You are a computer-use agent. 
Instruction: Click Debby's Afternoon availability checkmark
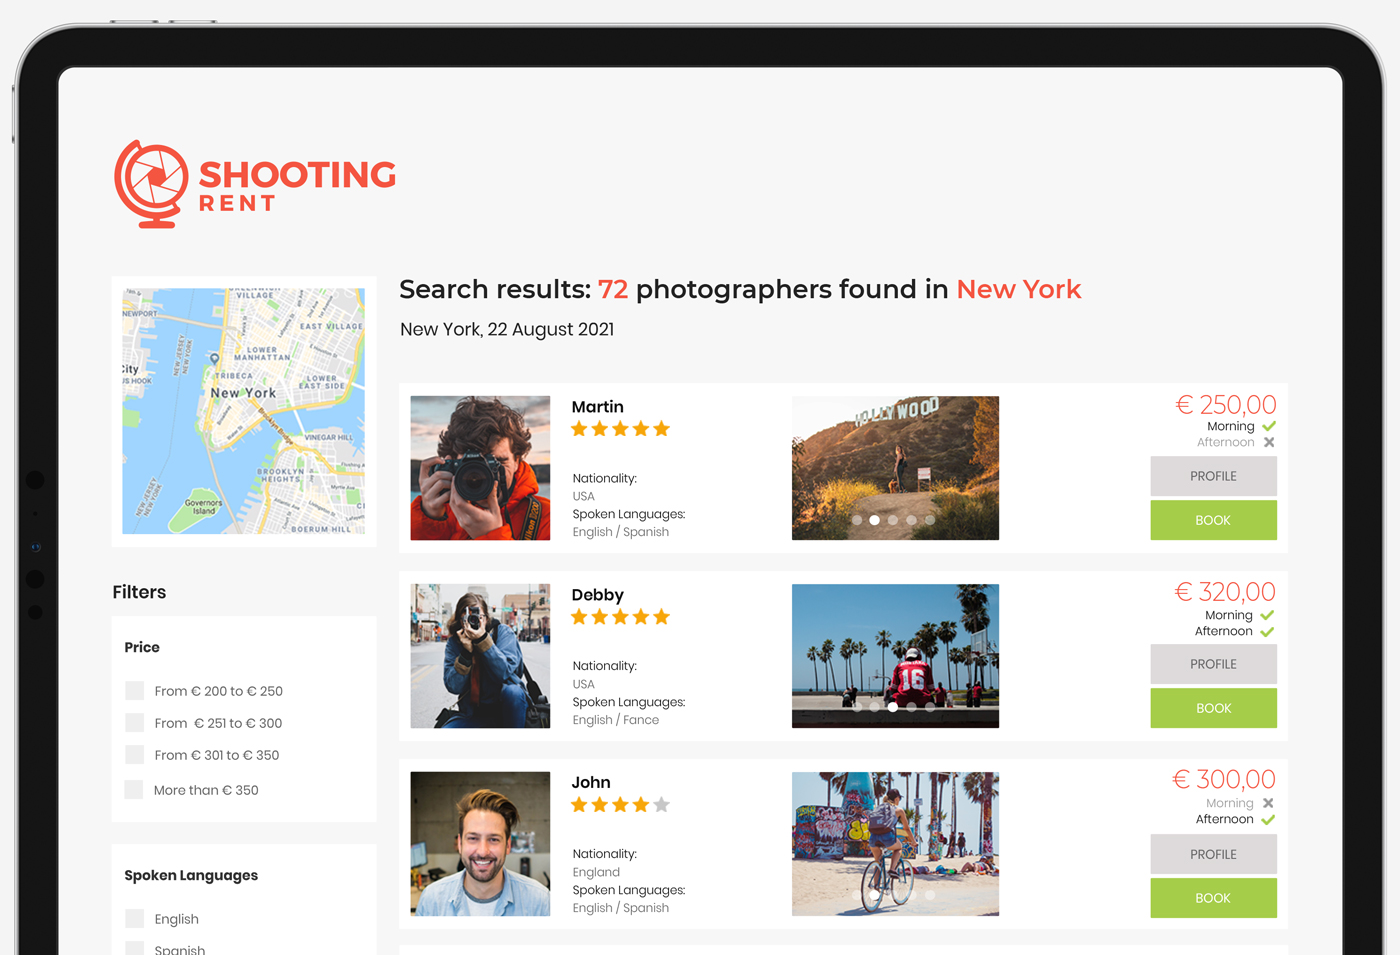click(1267, 631)
